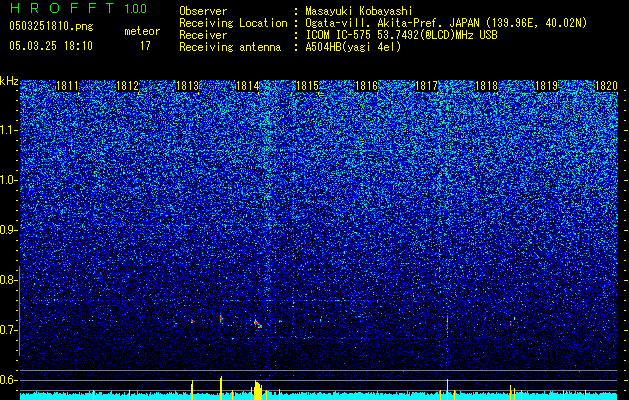Click the HROFFT 1.0.0 title text

(78, 8)
